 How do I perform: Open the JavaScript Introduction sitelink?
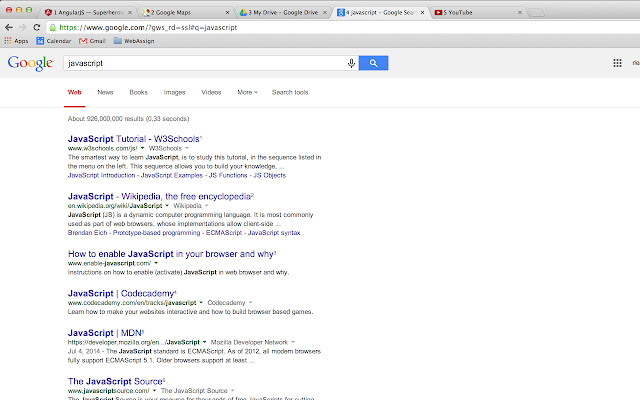tap(101, 175)
